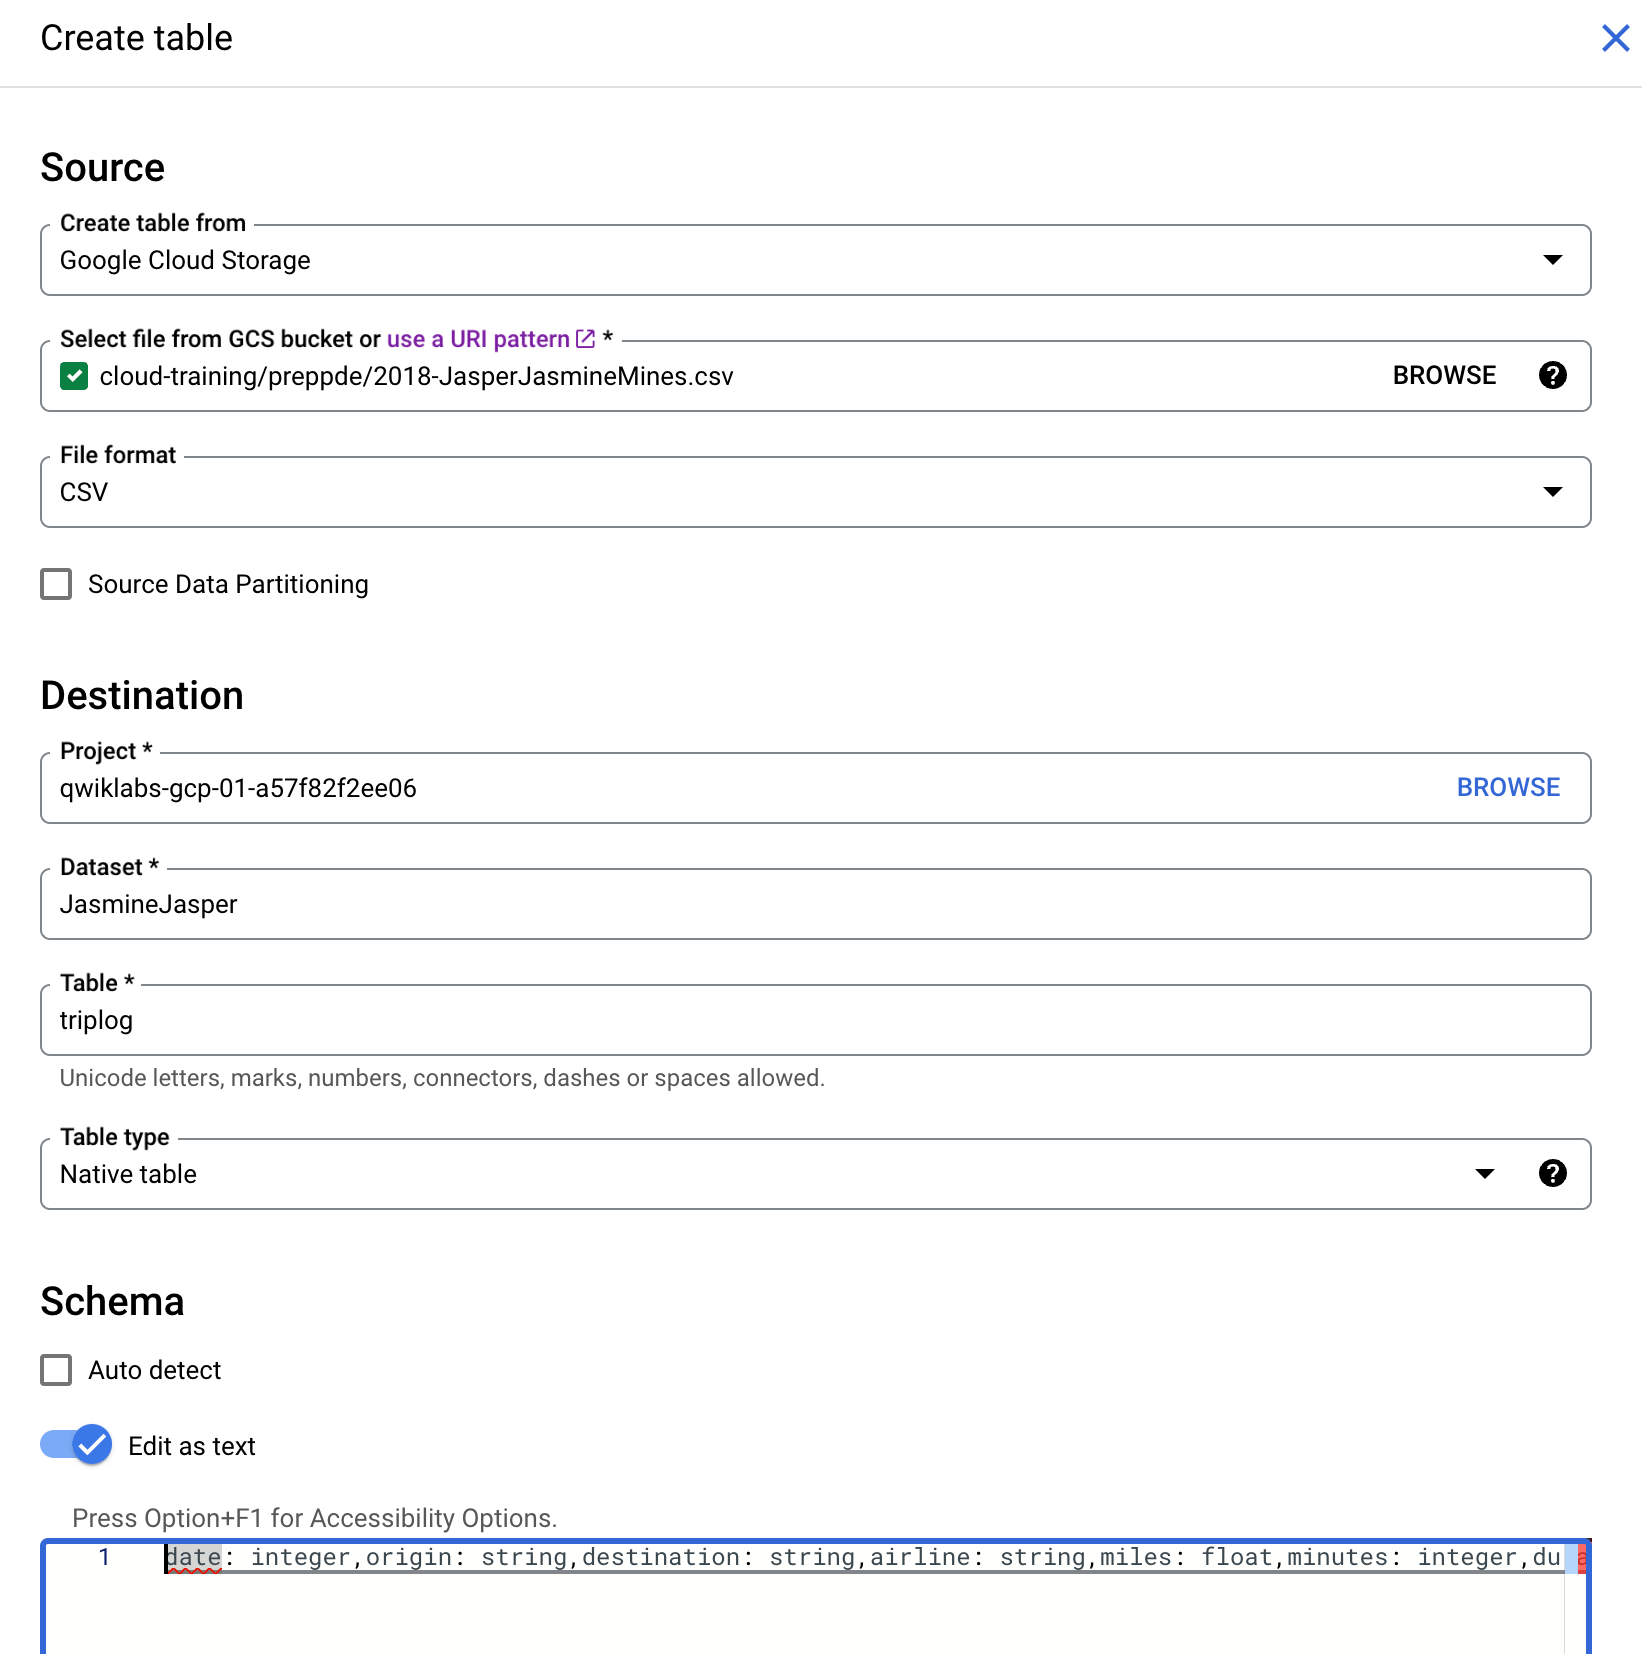Uncheck the selected GCS file checkmark

pos(74,376)
